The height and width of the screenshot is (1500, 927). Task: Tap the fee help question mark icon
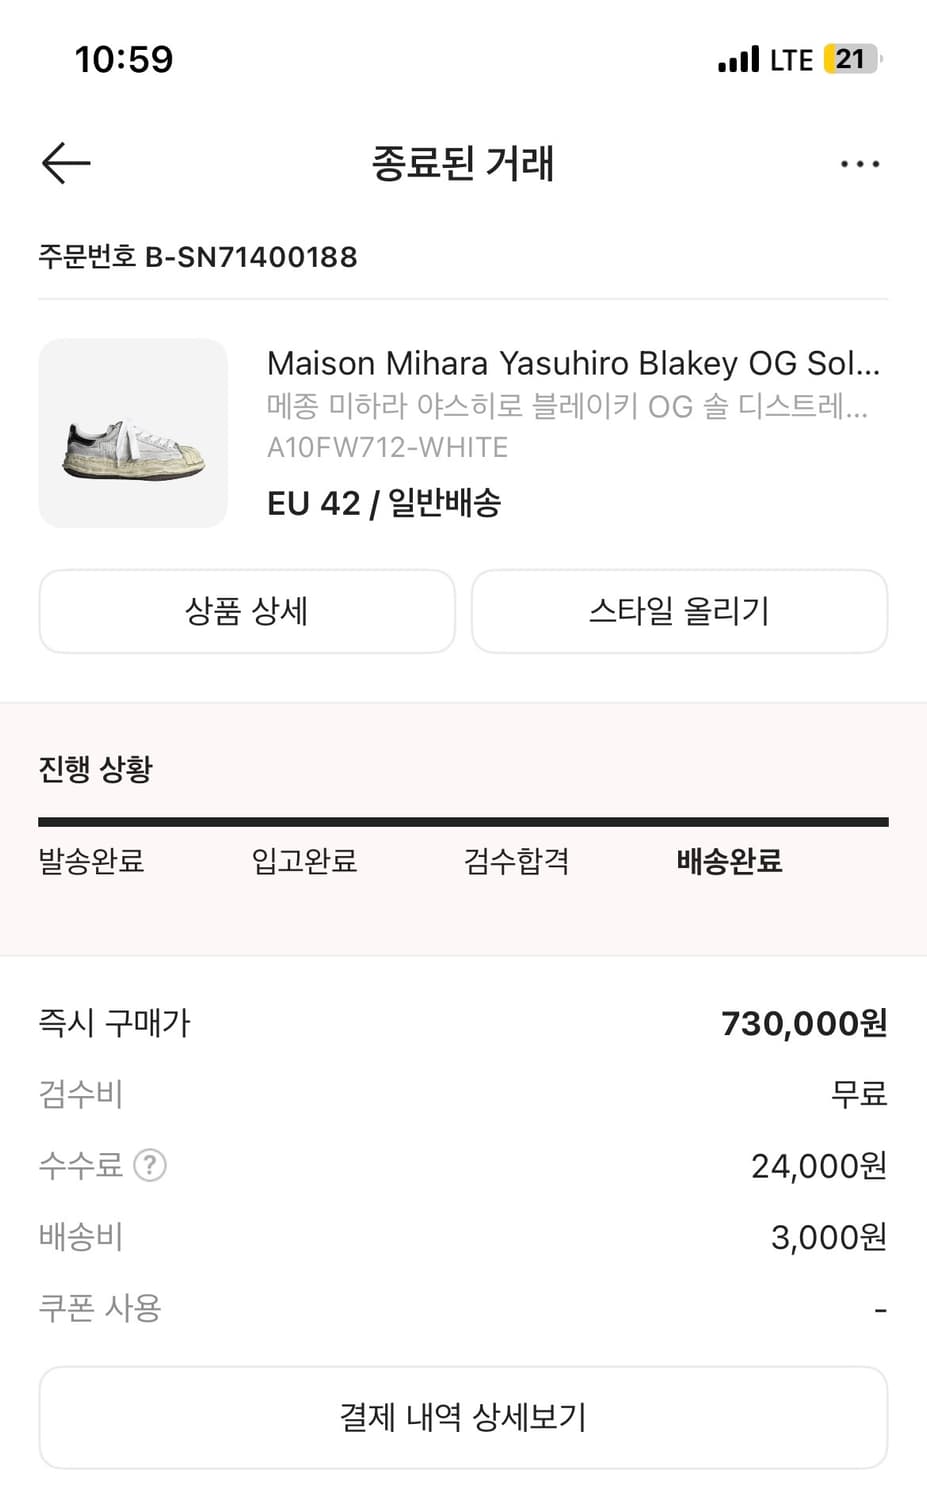pyautogui.click(x=150, y=1165)
